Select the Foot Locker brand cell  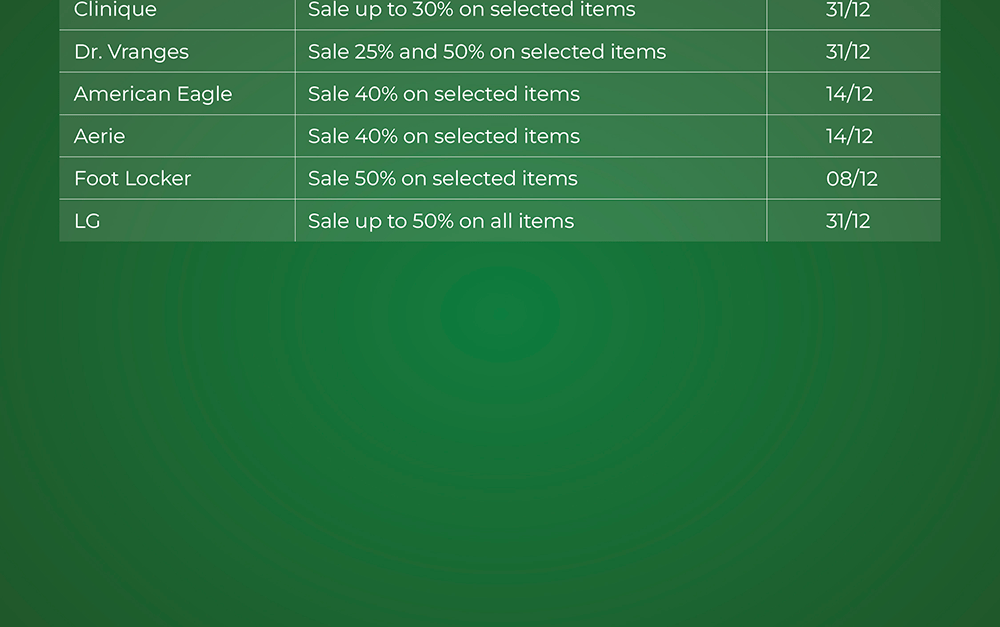pyautogui.click(x=132, y=179)
